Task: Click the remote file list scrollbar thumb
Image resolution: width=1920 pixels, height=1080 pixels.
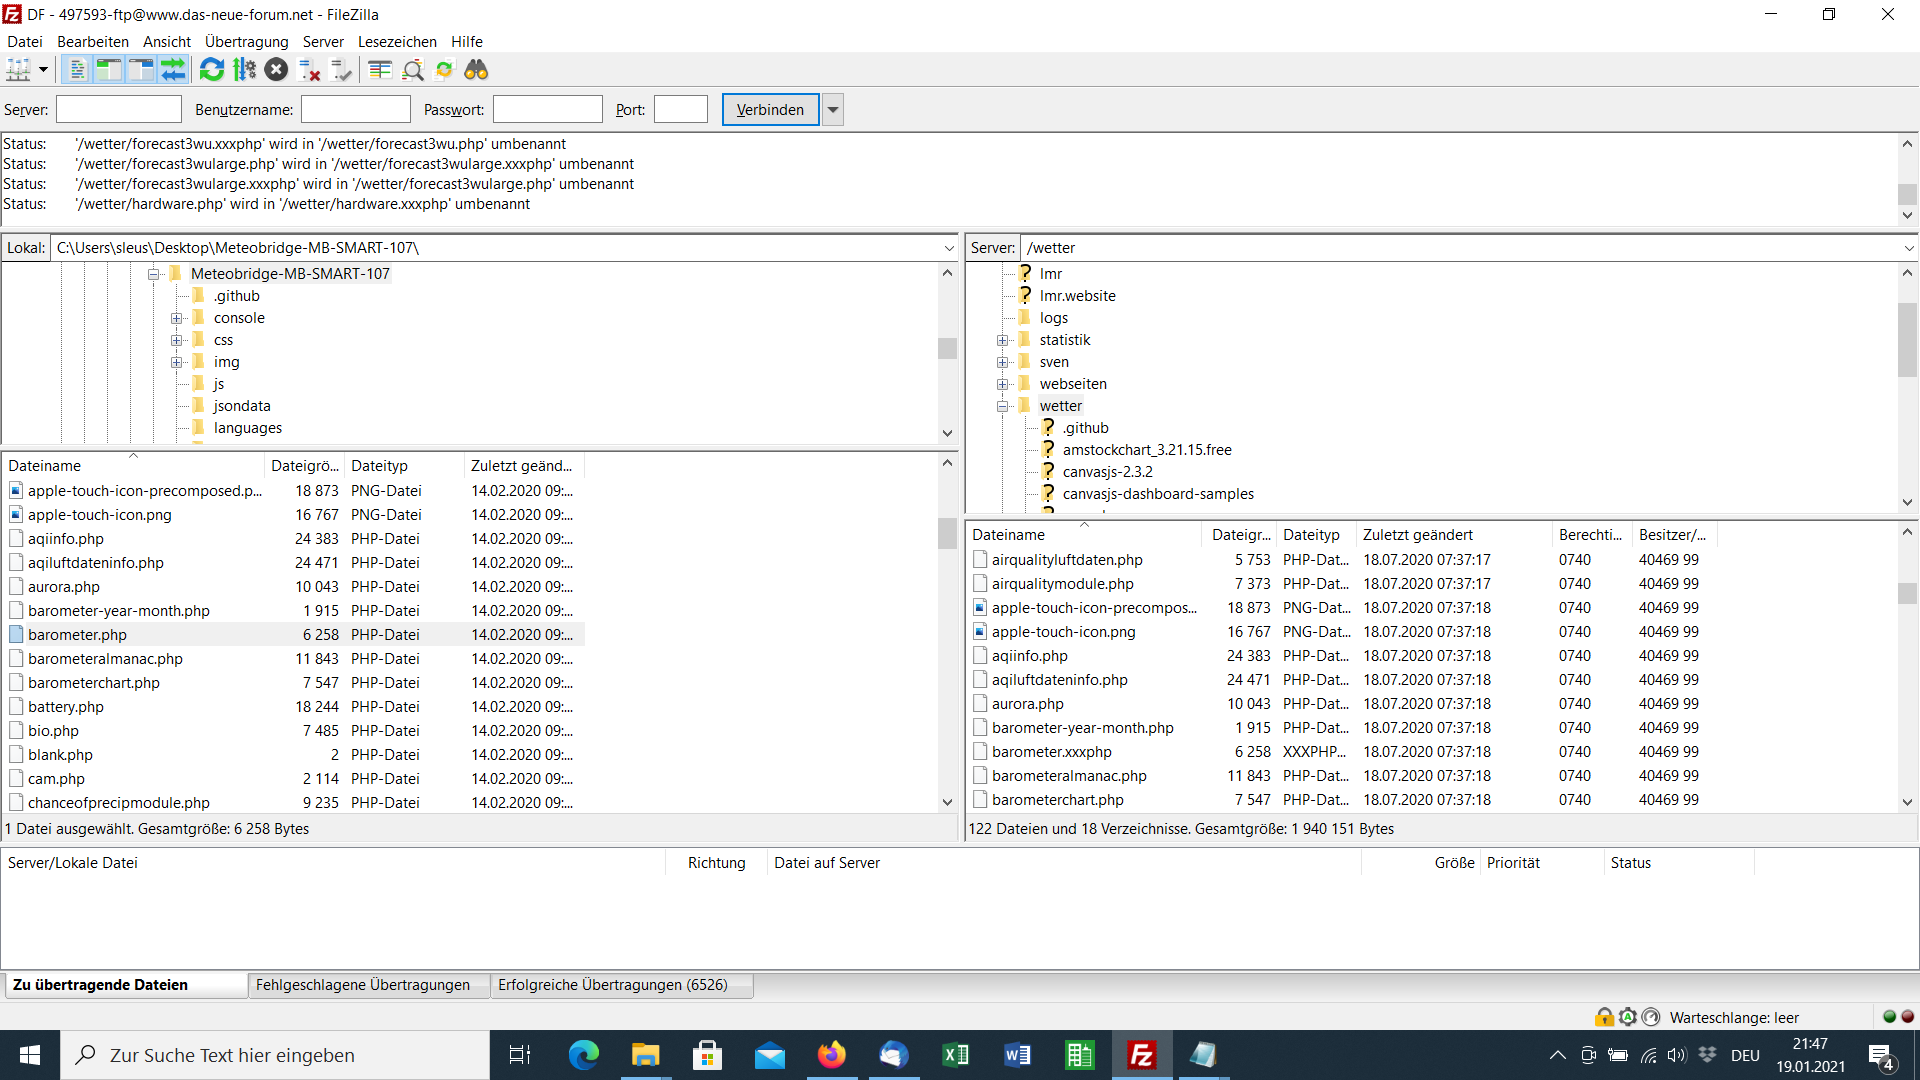Action: 1908,593
